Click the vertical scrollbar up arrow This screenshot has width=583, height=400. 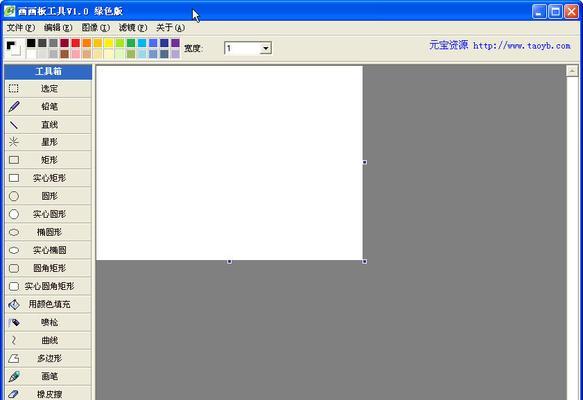(x=572, y=71)
